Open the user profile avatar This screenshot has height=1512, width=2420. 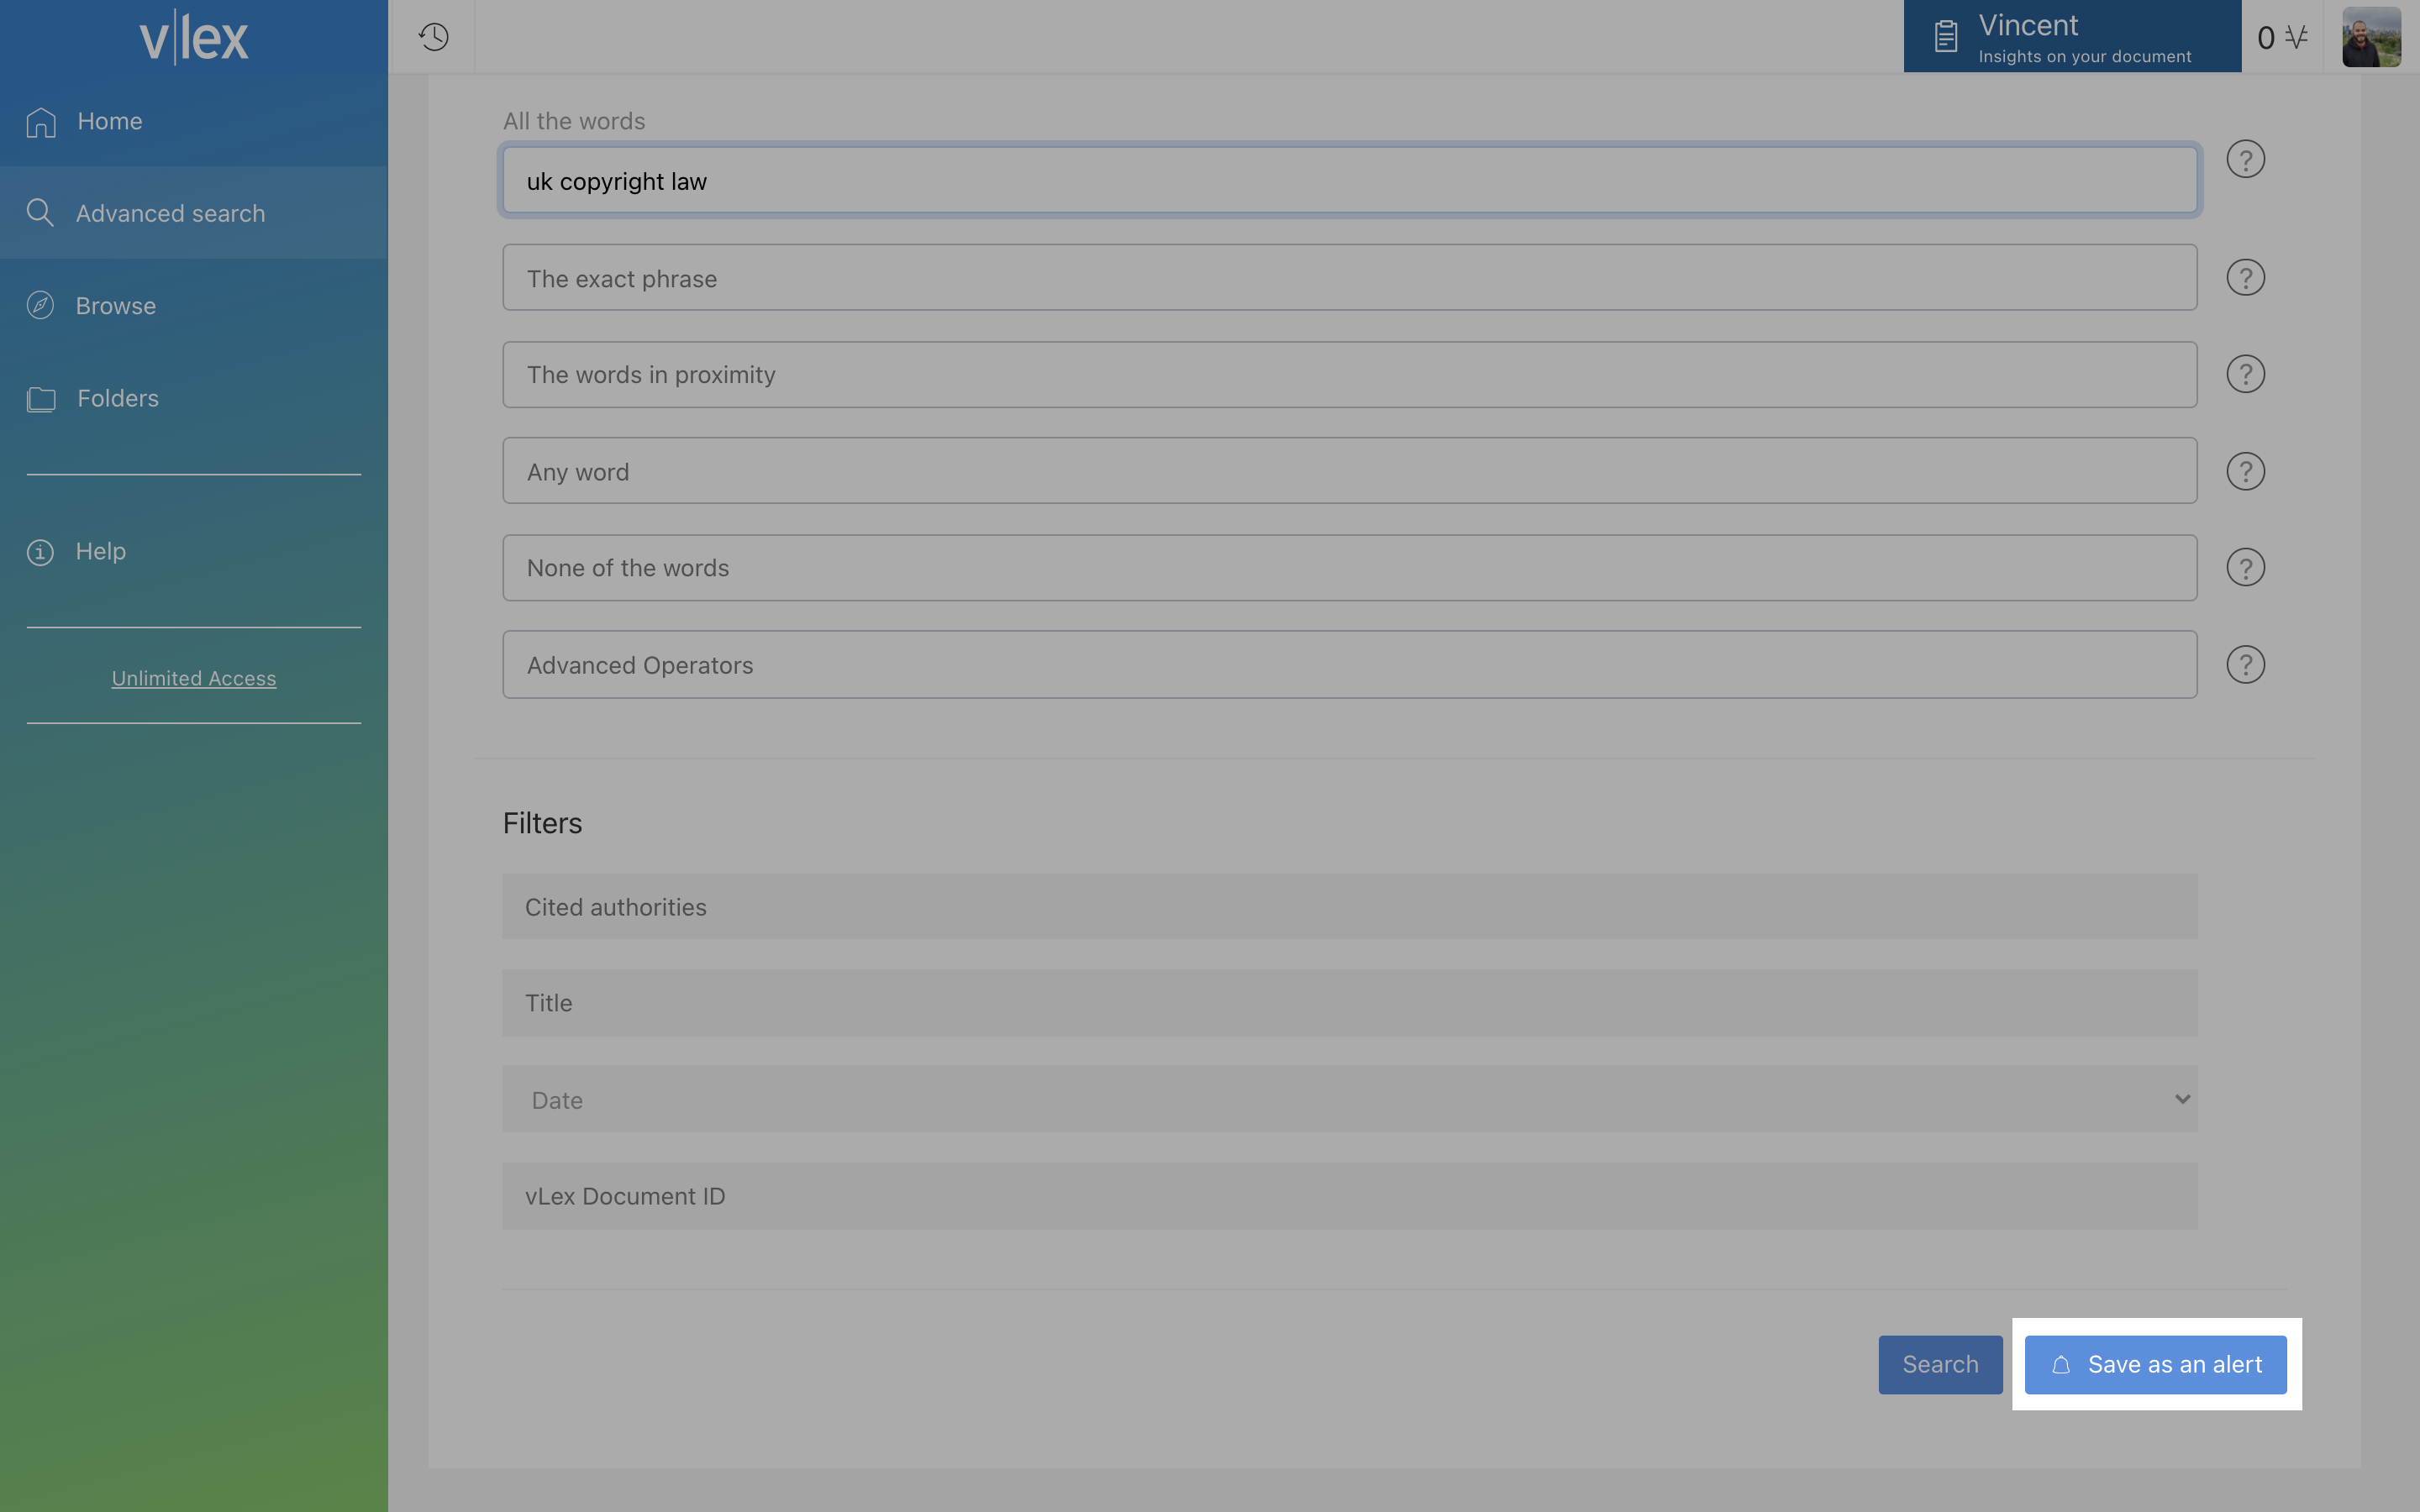[x=2371, y=37]
